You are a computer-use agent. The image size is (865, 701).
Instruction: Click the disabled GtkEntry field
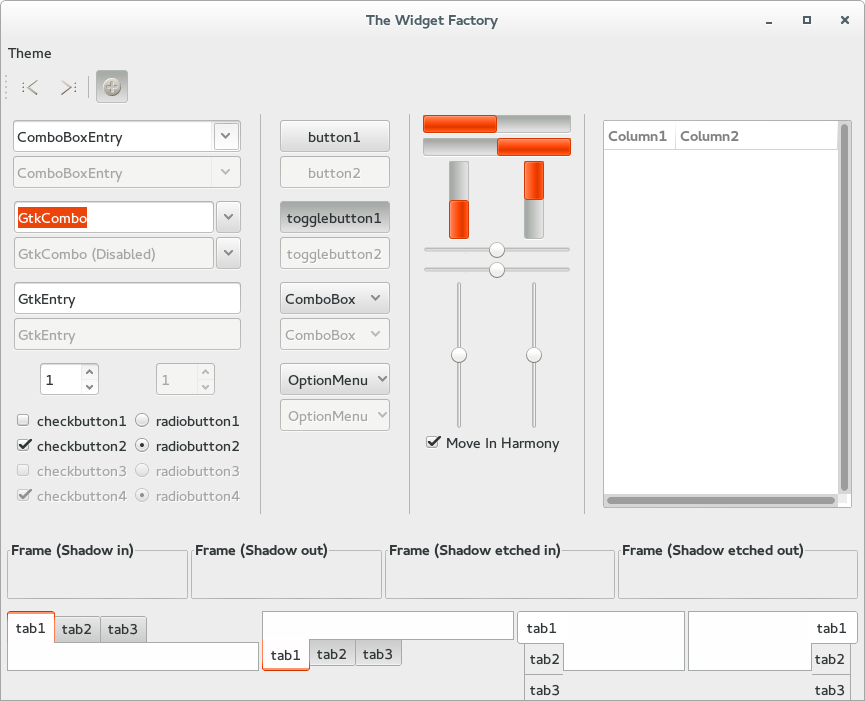[x=127, y=334]
